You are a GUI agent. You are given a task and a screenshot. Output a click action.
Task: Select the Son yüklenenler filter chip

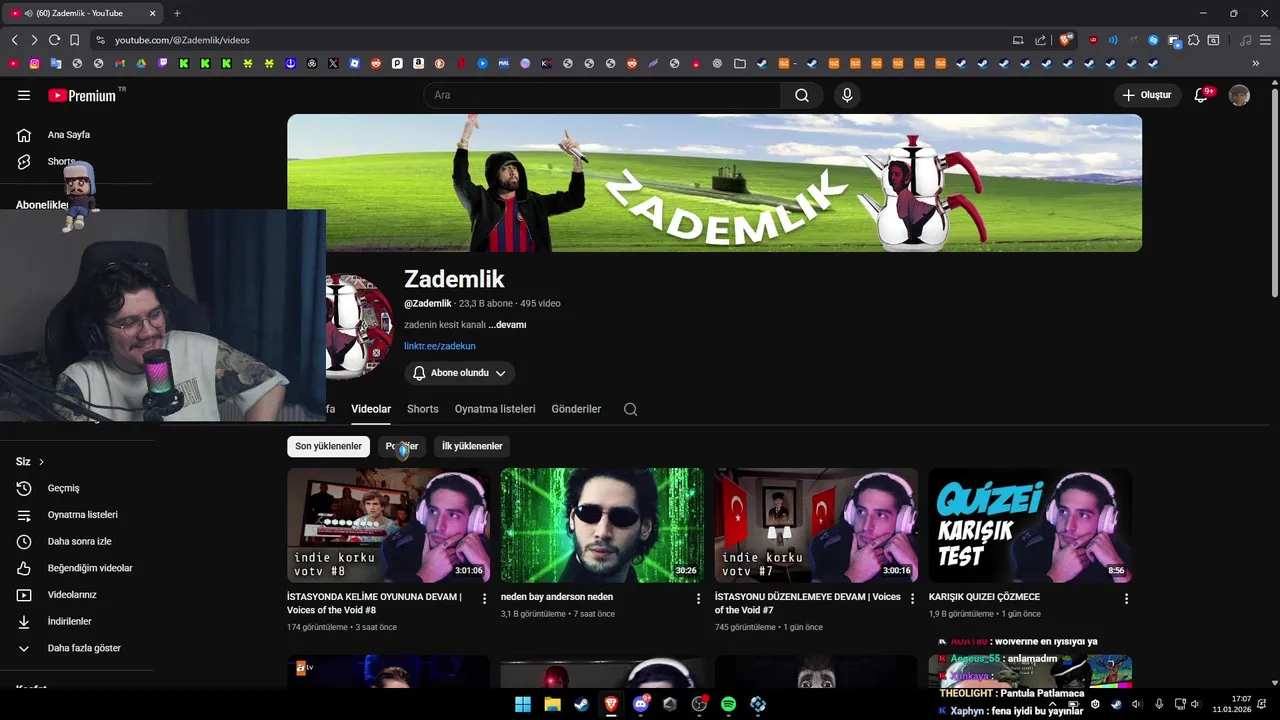pos(328,446)
